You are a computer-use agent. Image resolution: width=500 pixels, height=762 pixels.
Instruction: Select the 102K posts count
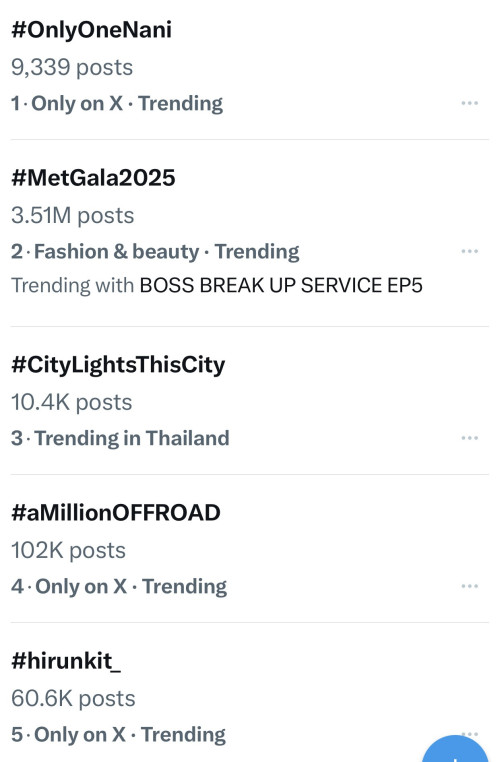pyautogui.click(x=69, y=551)
